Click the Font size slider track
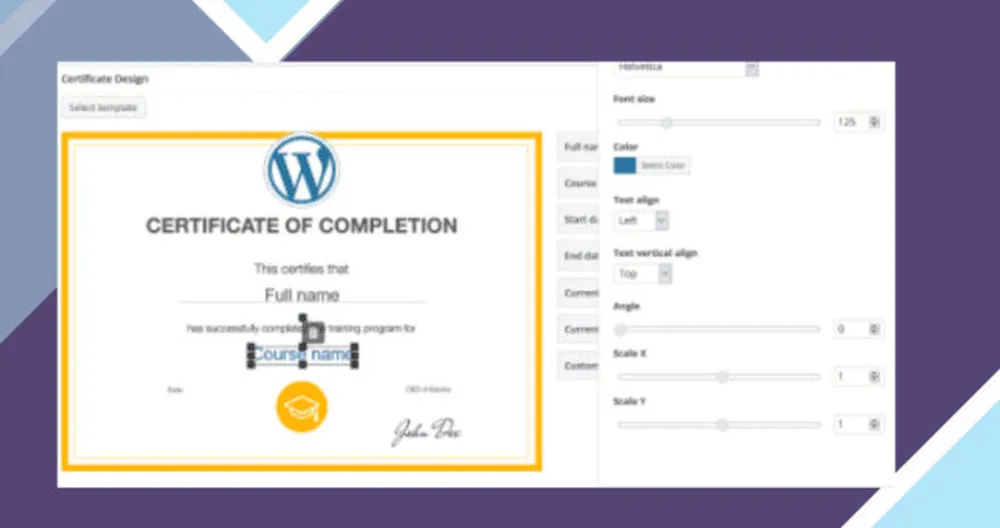The height and width of the screenshot is (528, 1000). point(720,122)
